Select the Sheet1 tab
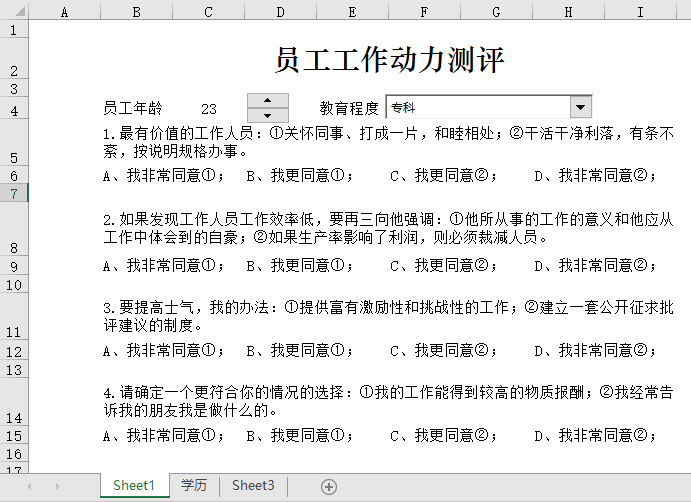 [x=134, y=486]
